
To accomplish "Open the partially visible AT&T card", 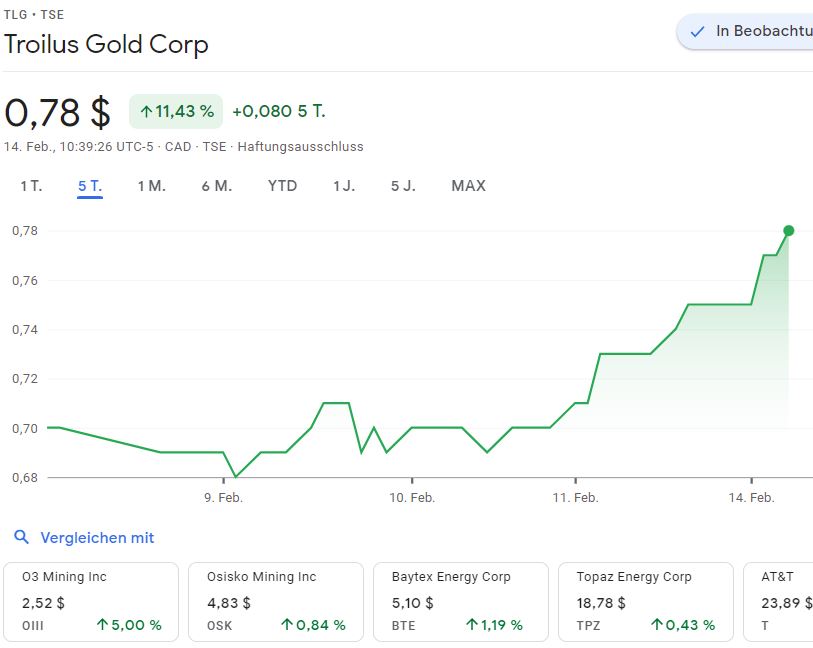I will point(778,601).
